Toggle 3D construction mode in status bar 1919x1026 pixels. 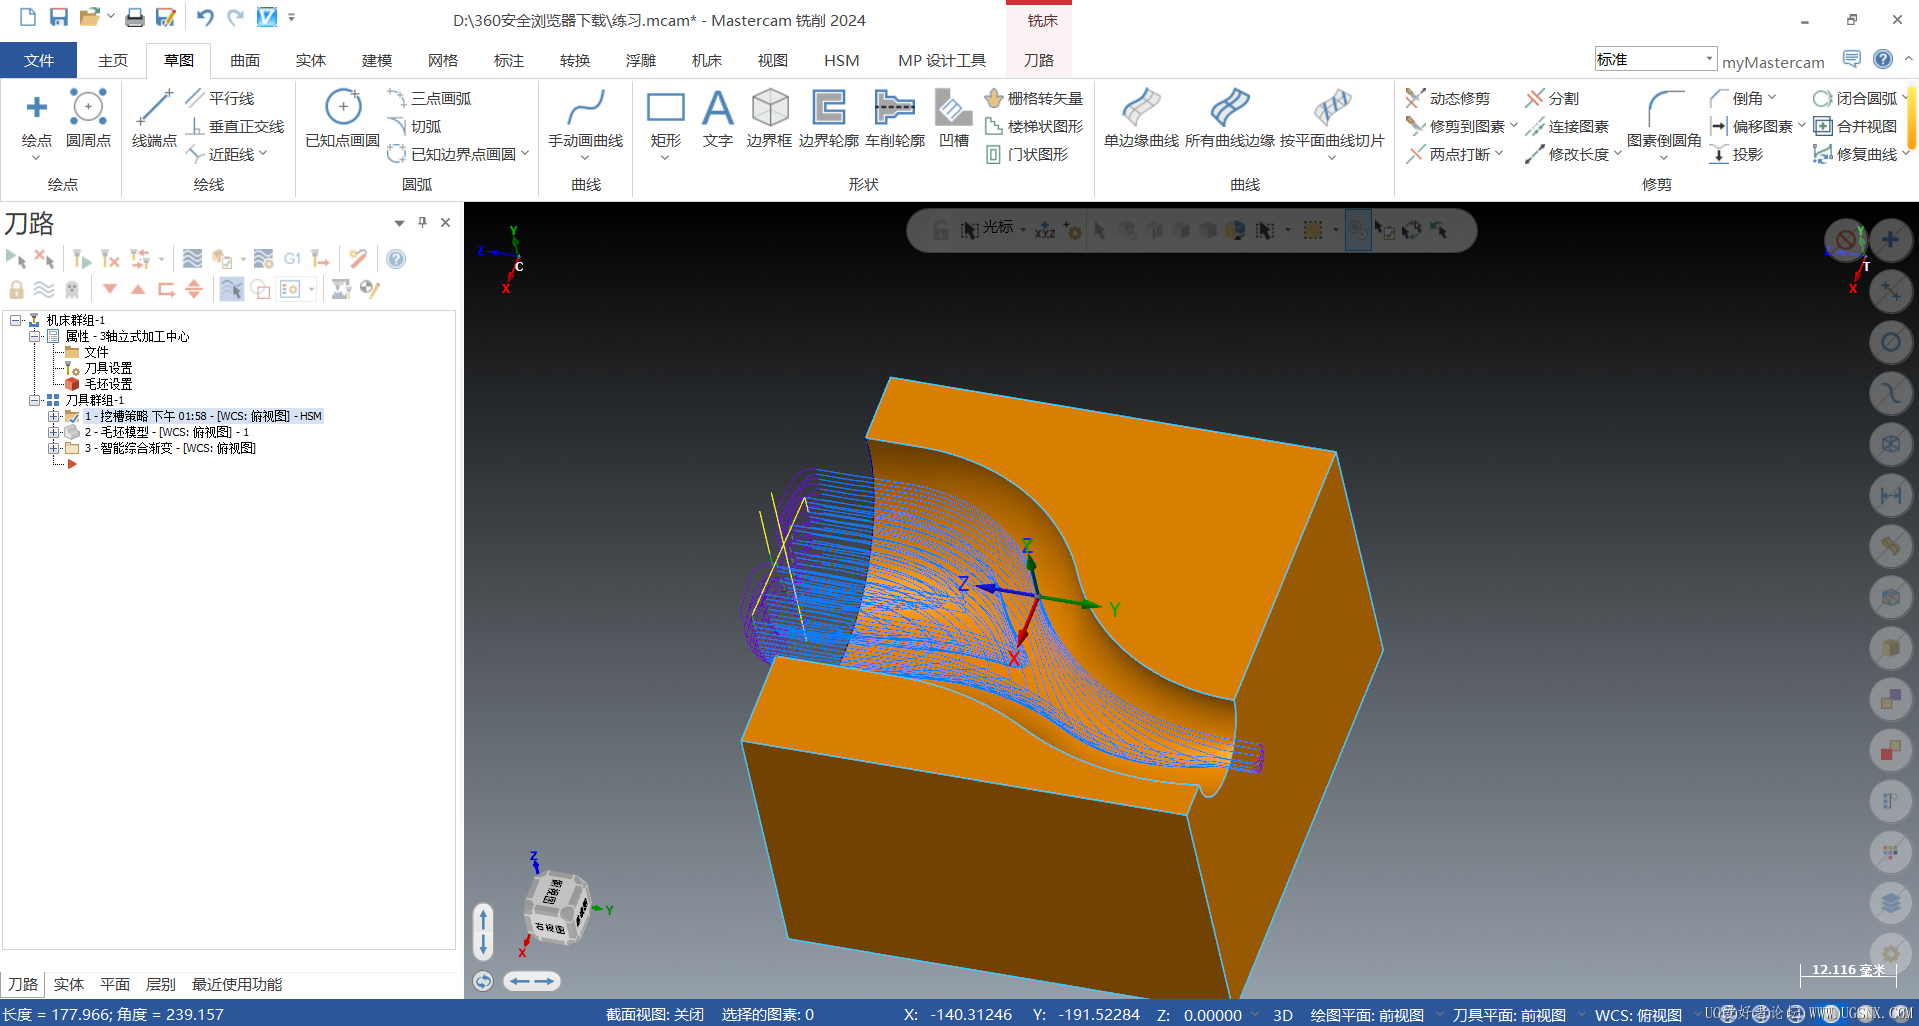click(x=1283, y=1014)
